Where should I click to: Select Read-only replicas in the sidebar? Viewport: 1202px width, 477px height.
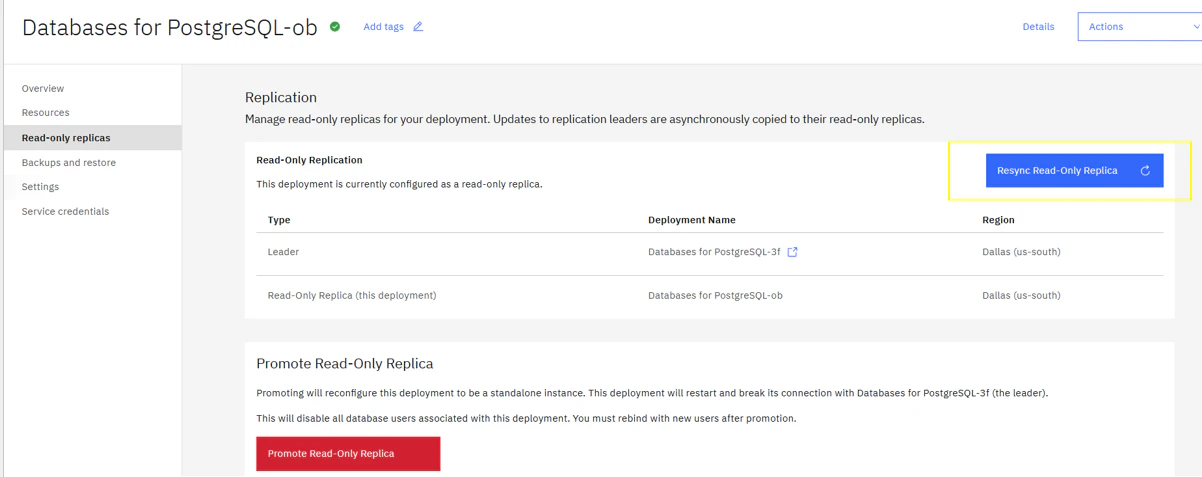pos(92,138)
